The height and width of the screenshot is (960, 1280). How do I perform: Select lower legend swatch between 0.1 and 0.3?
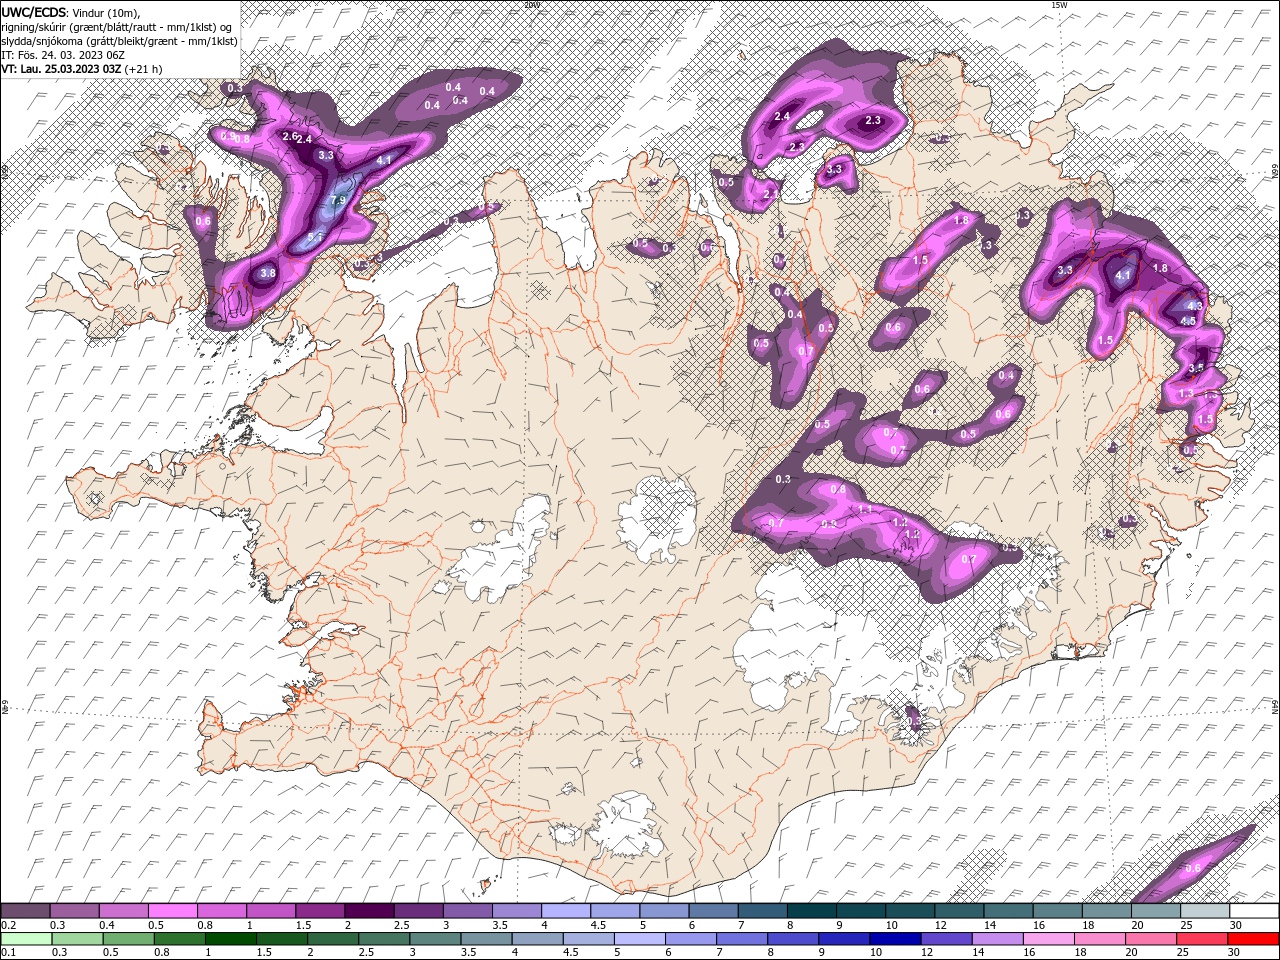(x=26, y=939)
